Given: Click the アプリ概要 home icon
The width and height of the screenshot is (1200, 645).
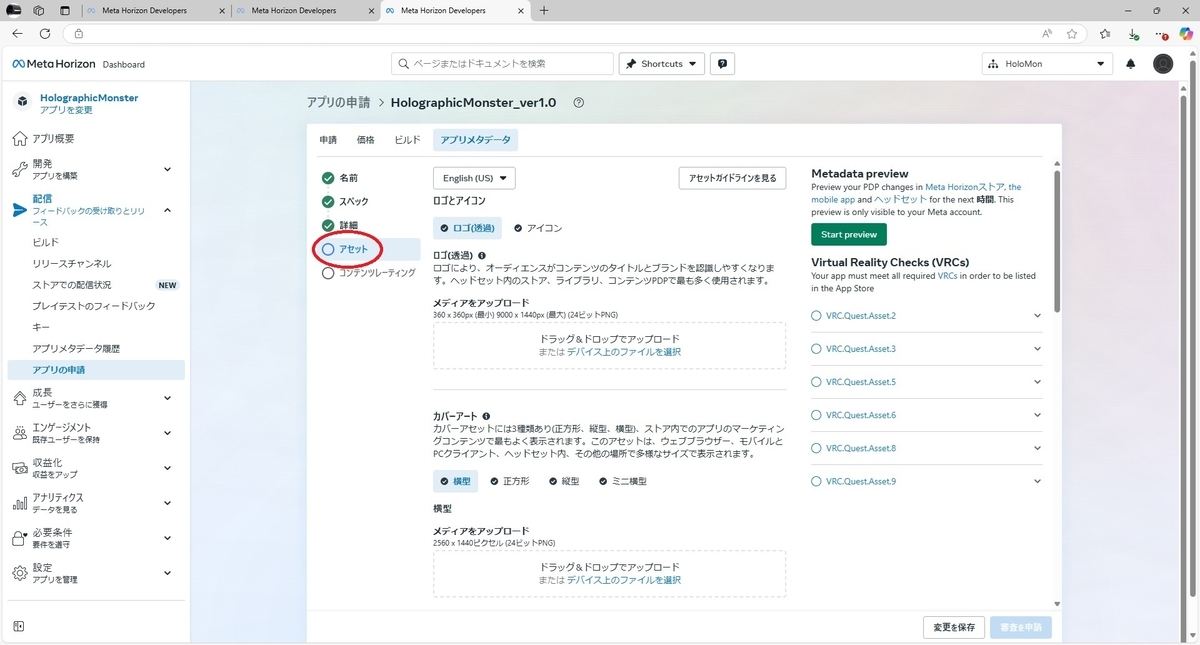Looking at the screenshot, I should pos(20,139).
